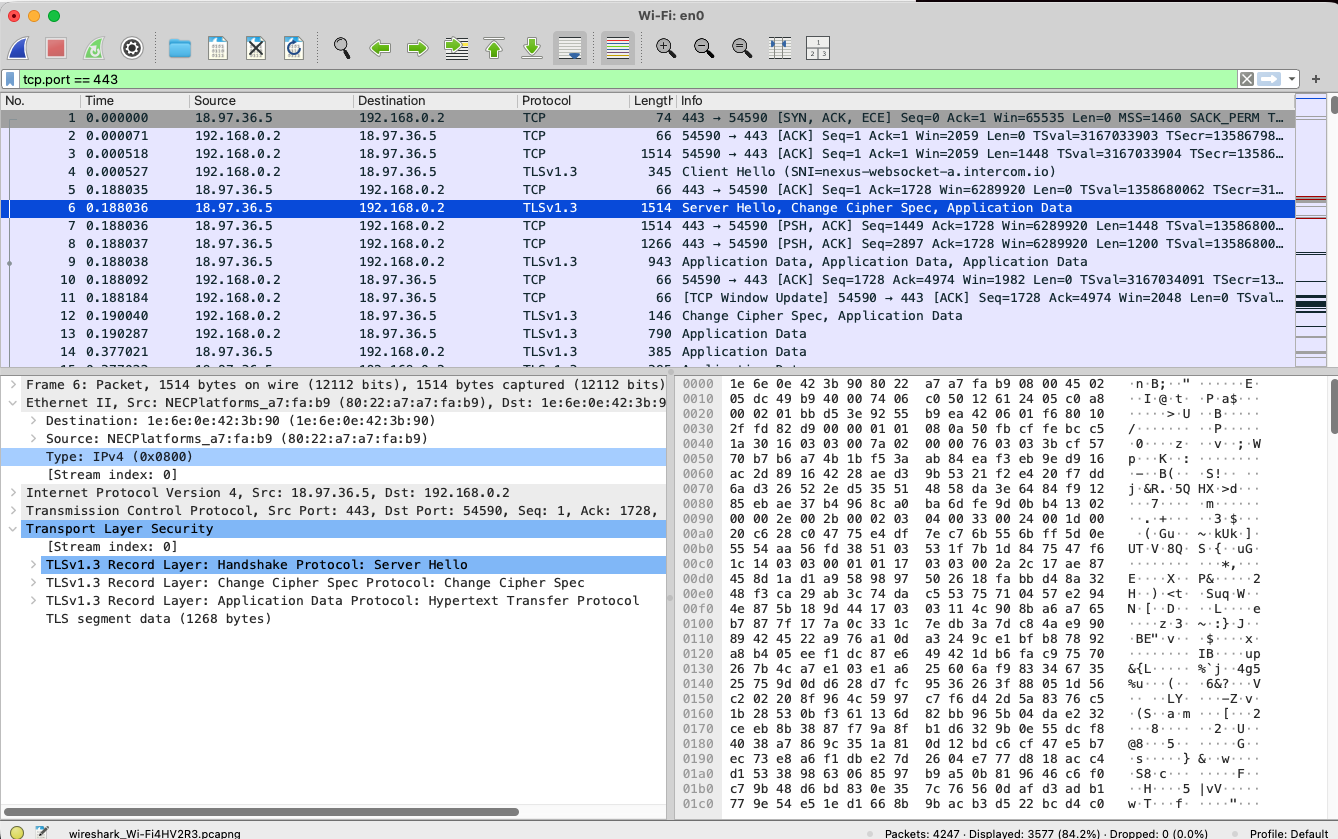Viewport: 1338px width, 839px height.
Task: Select TLS segment data (1268 bytes) row
Action: [334, 619]
